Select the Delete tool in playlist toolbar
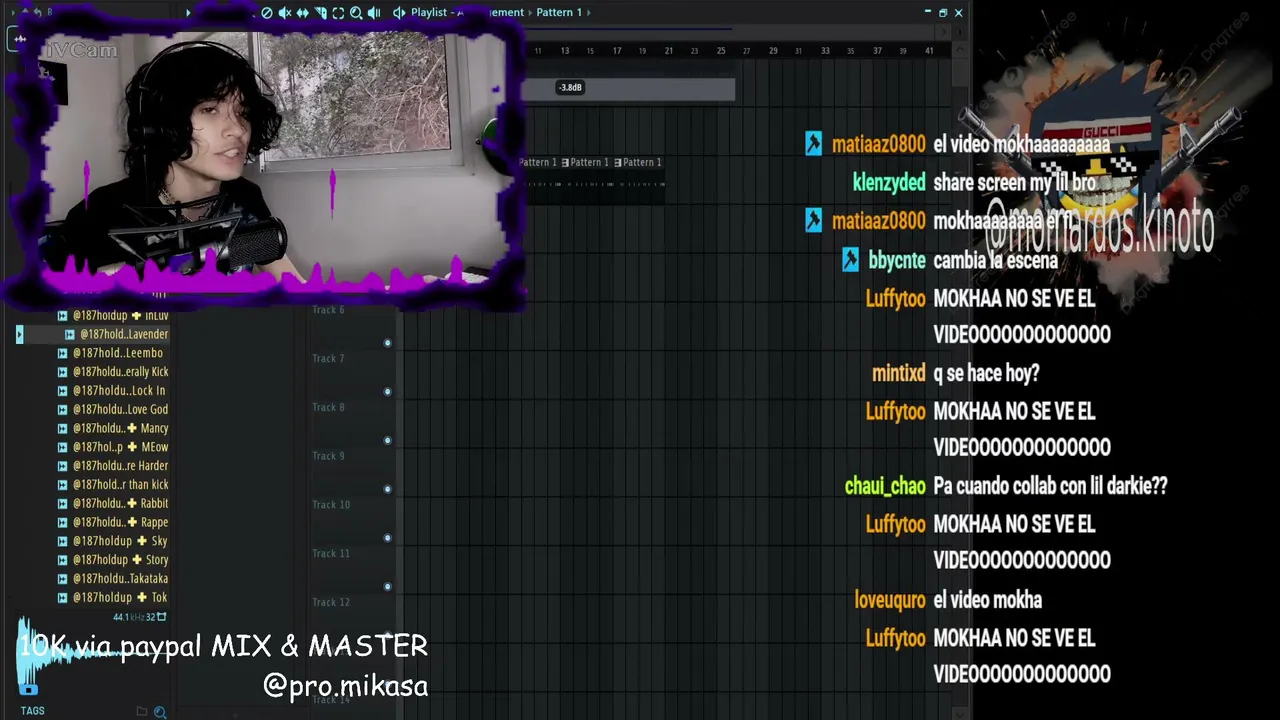 [x=267, y=12]
